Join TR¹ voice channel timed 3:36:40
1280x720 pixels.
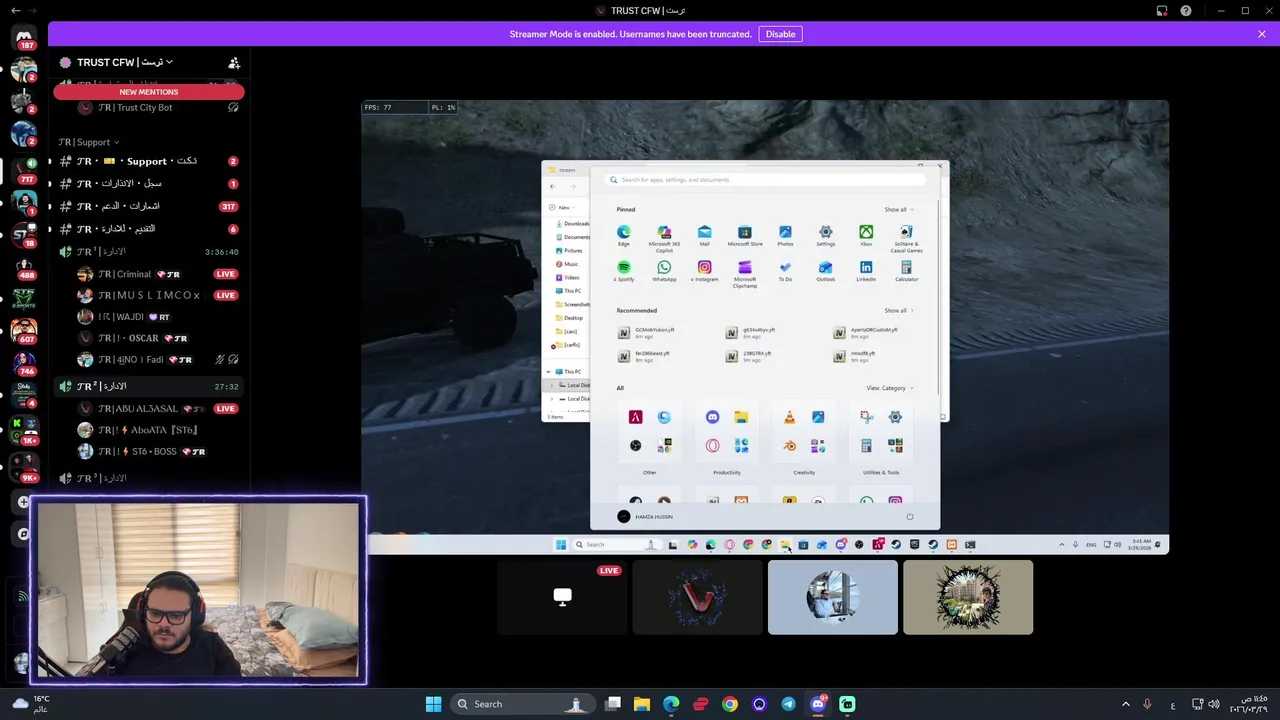tap(148, 252)
